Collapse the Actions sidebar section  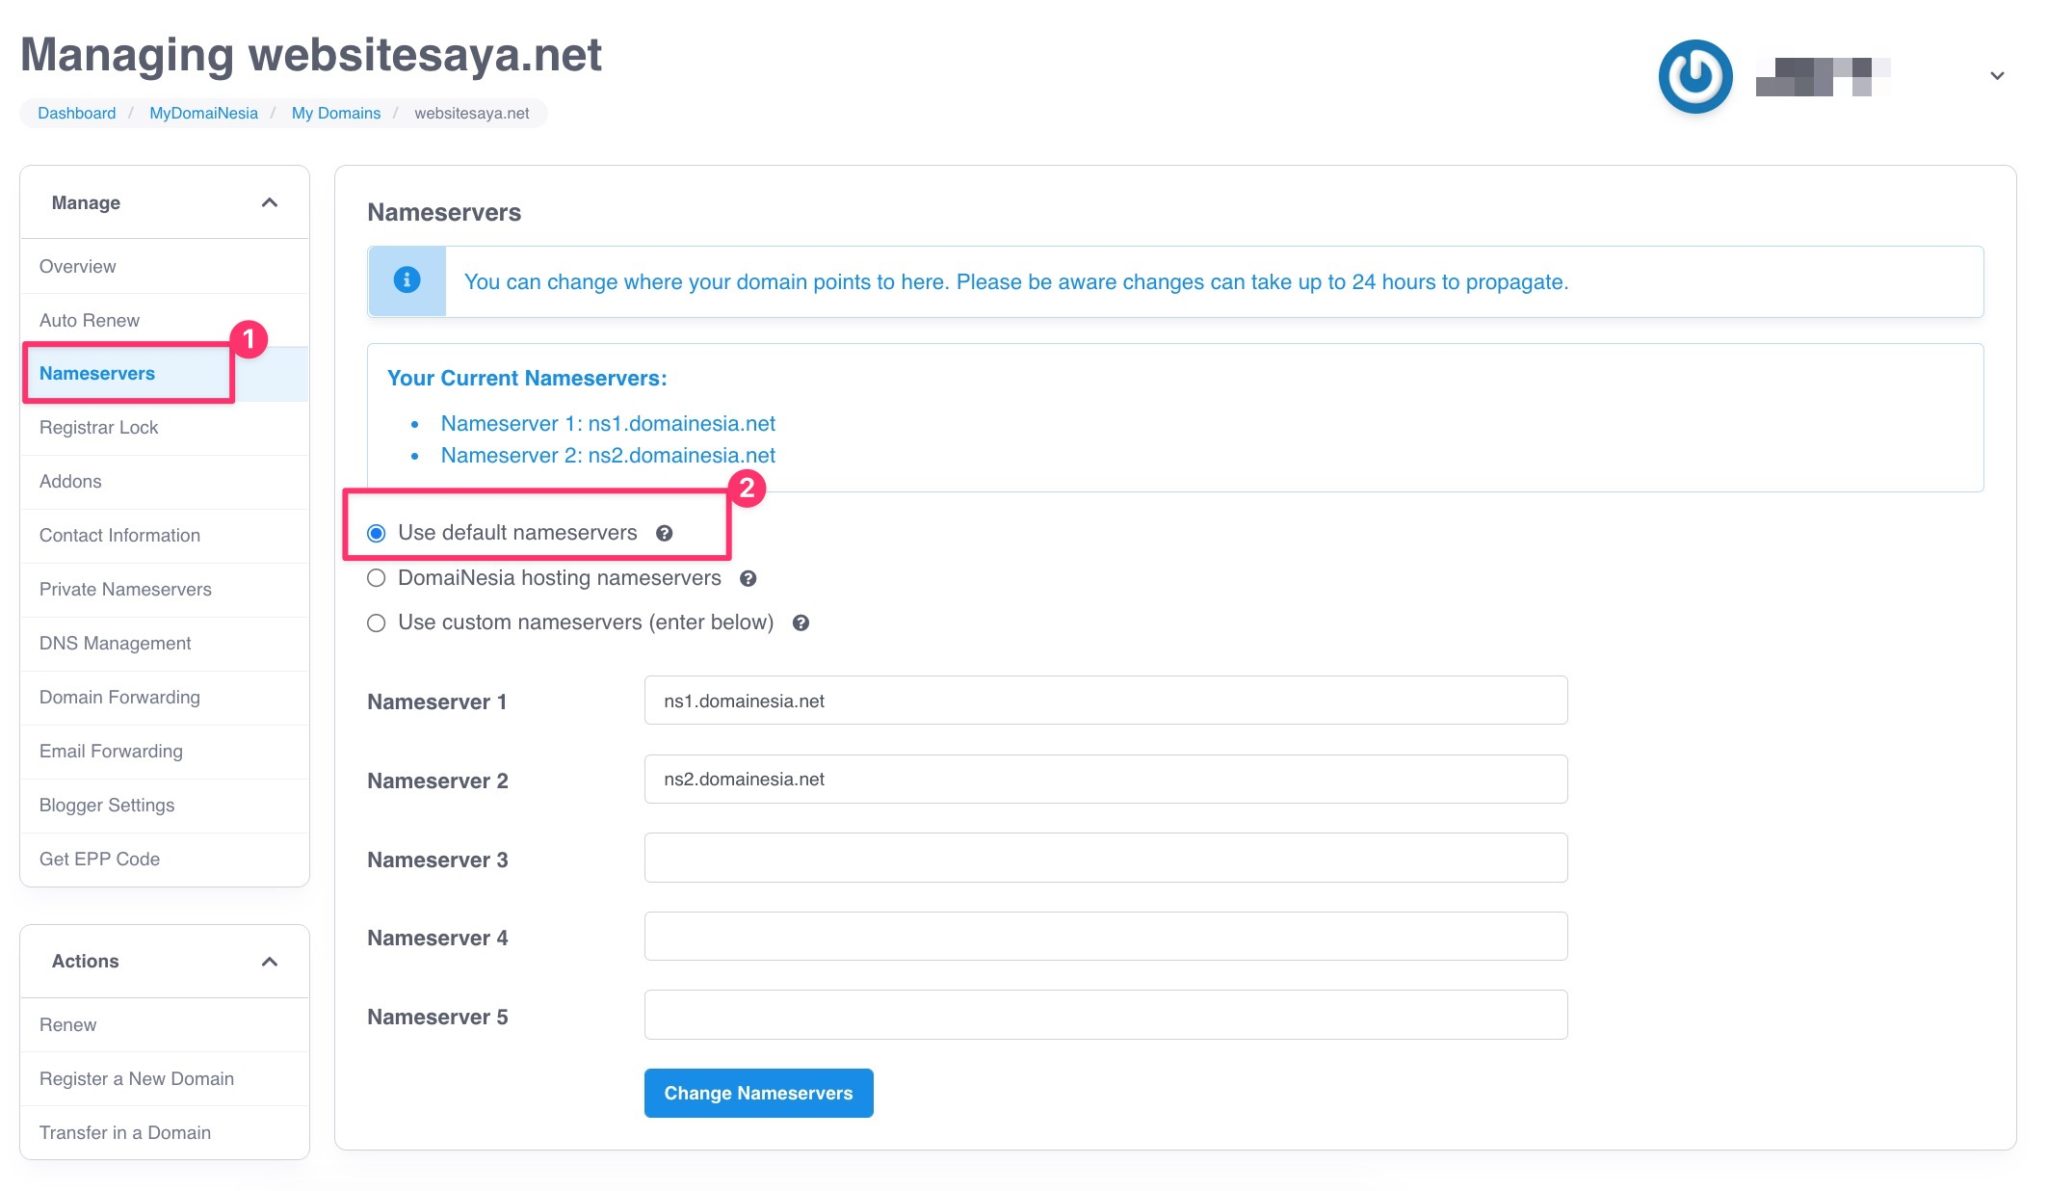tap(268, 960)
